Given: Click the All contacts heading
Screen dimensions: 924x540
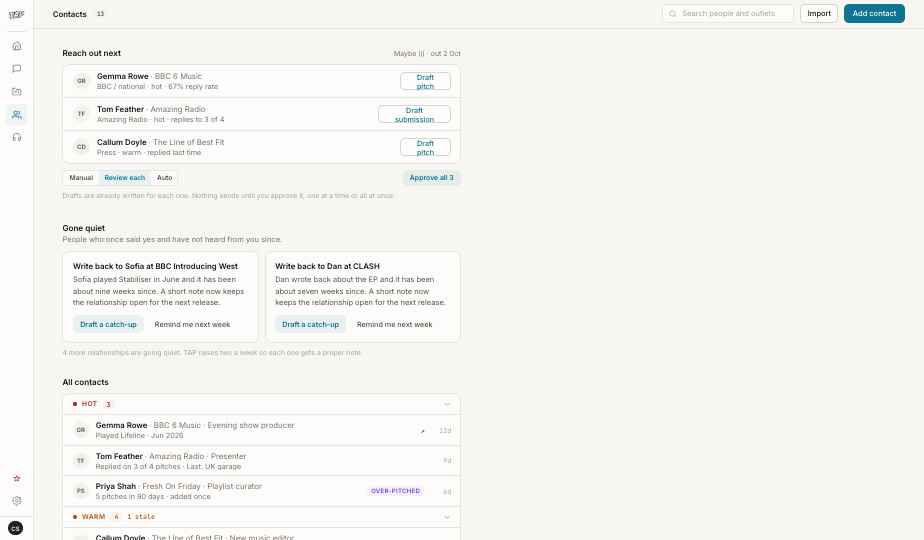Looking at the screenshot, I should 85,382.
